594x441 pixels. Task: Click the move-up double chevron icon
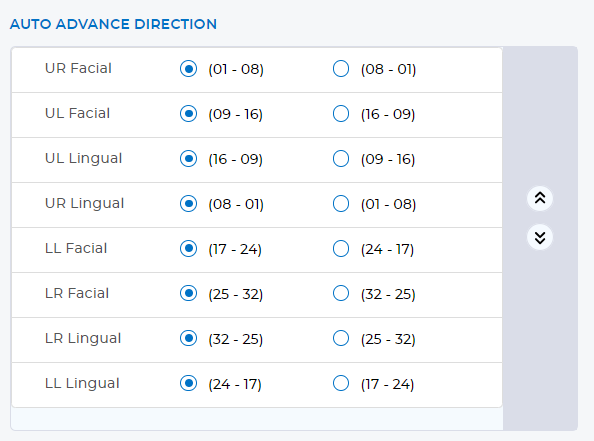tap(540, 198)
